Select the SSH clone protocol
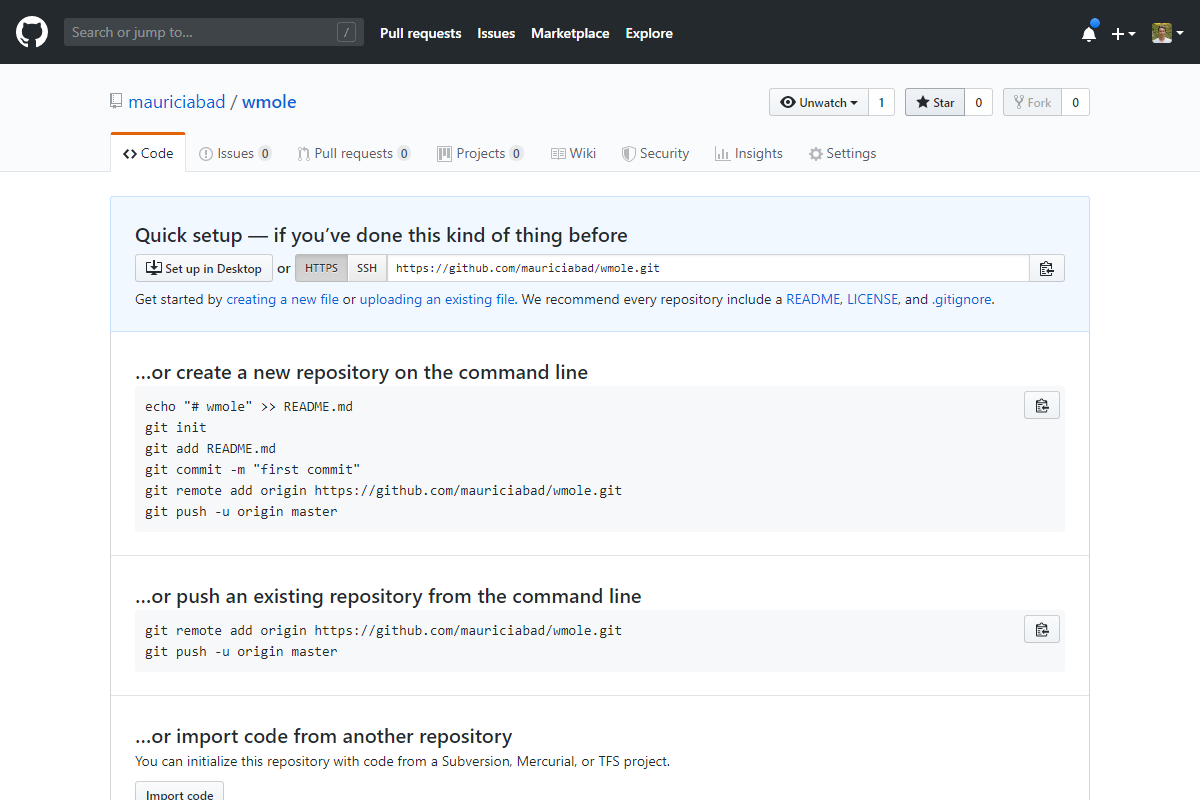Viewport: 1200px width, 800px height. point(367,268)
